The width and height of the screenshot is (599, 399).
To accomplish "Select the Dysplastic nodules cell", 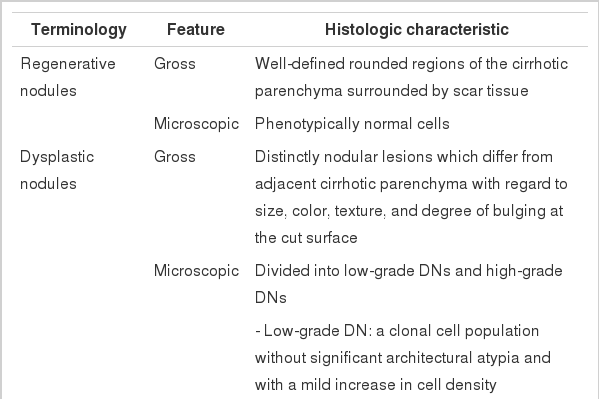I will coord(57,170).
